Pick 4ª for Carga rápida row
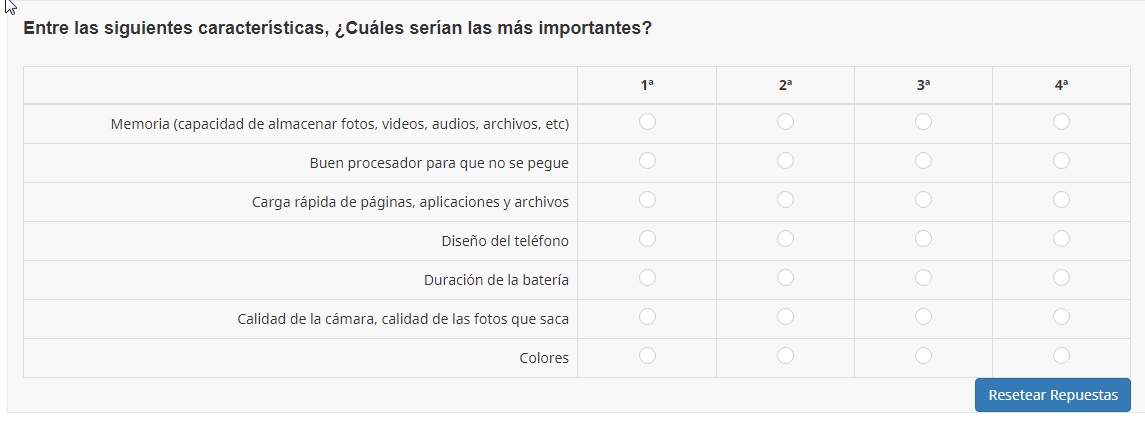The height and width of the screenshot is (422, 1145). coord(1061,200)
